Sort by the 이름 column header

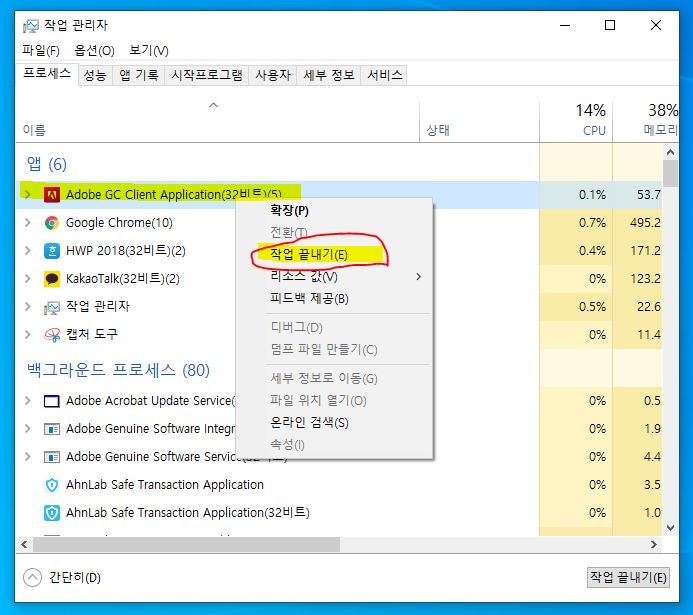(217, 121)
